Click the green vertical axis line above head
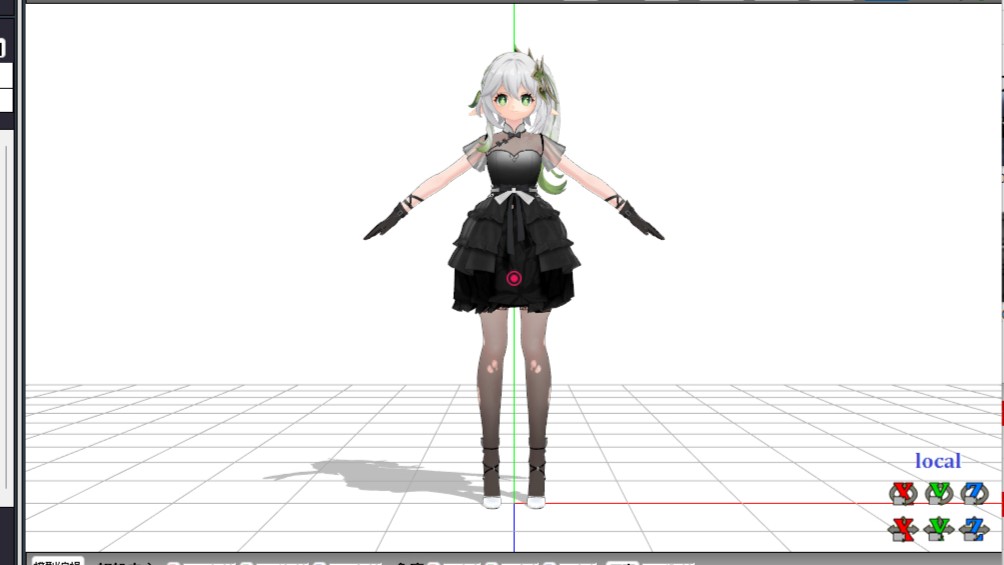 click(514, 25)
